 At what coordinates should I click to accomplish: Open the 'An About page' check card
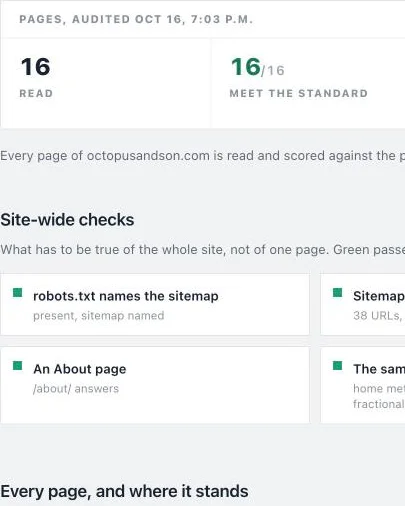[x=155, y=385]
